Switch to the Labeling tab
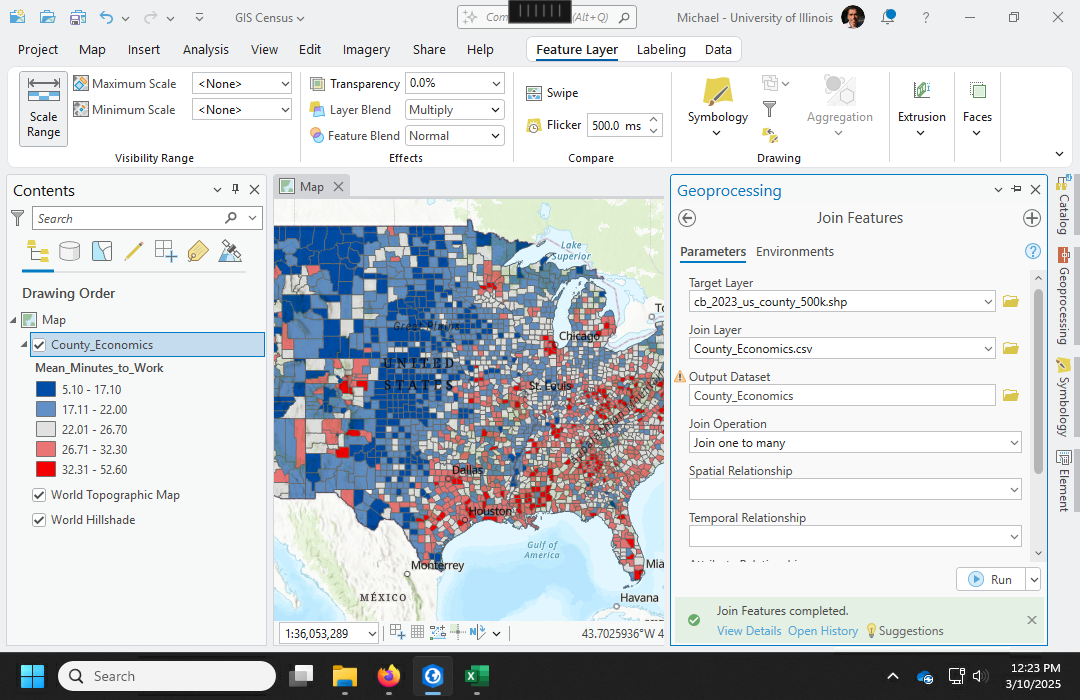The image size is (1080, 700). tap(661, 50)
